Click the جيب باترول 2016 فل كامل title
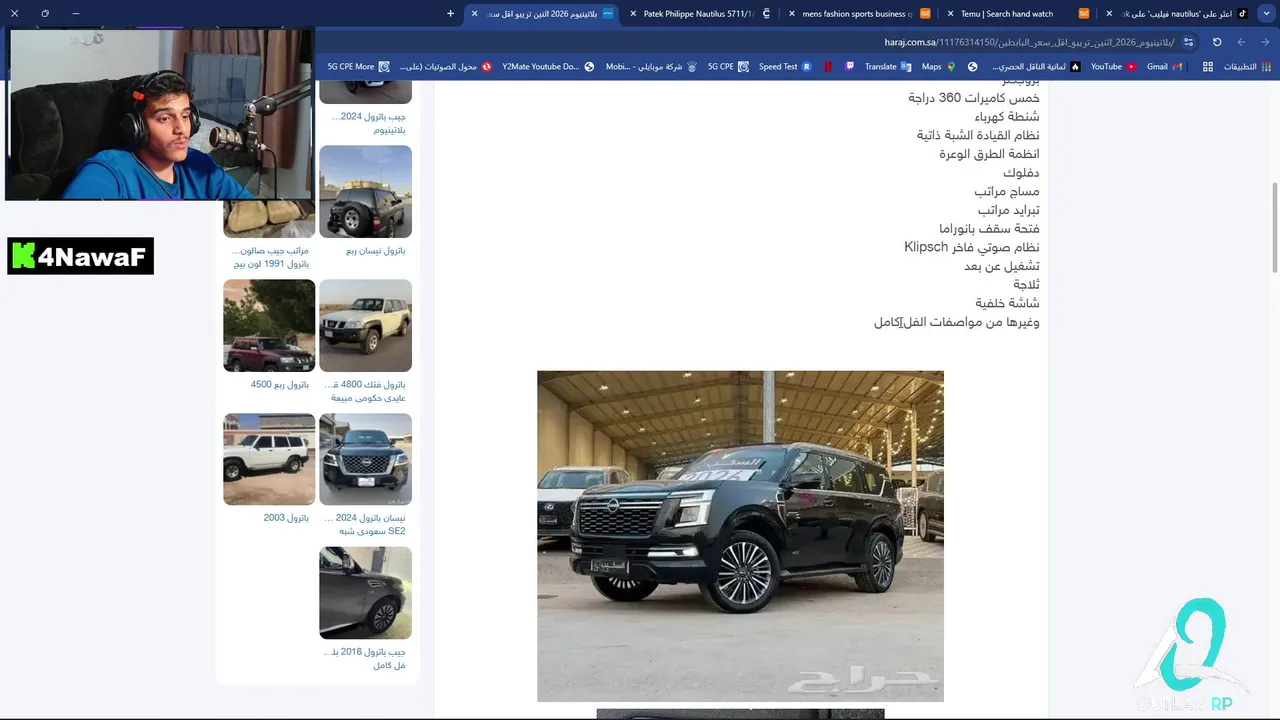 (365, 658)
